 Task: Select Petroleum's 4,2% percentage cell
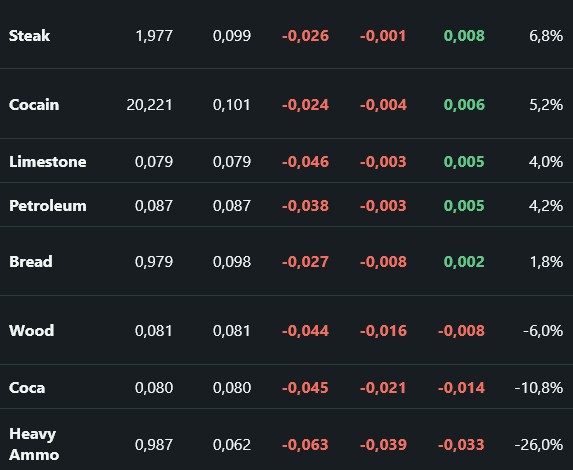[546, 205]
